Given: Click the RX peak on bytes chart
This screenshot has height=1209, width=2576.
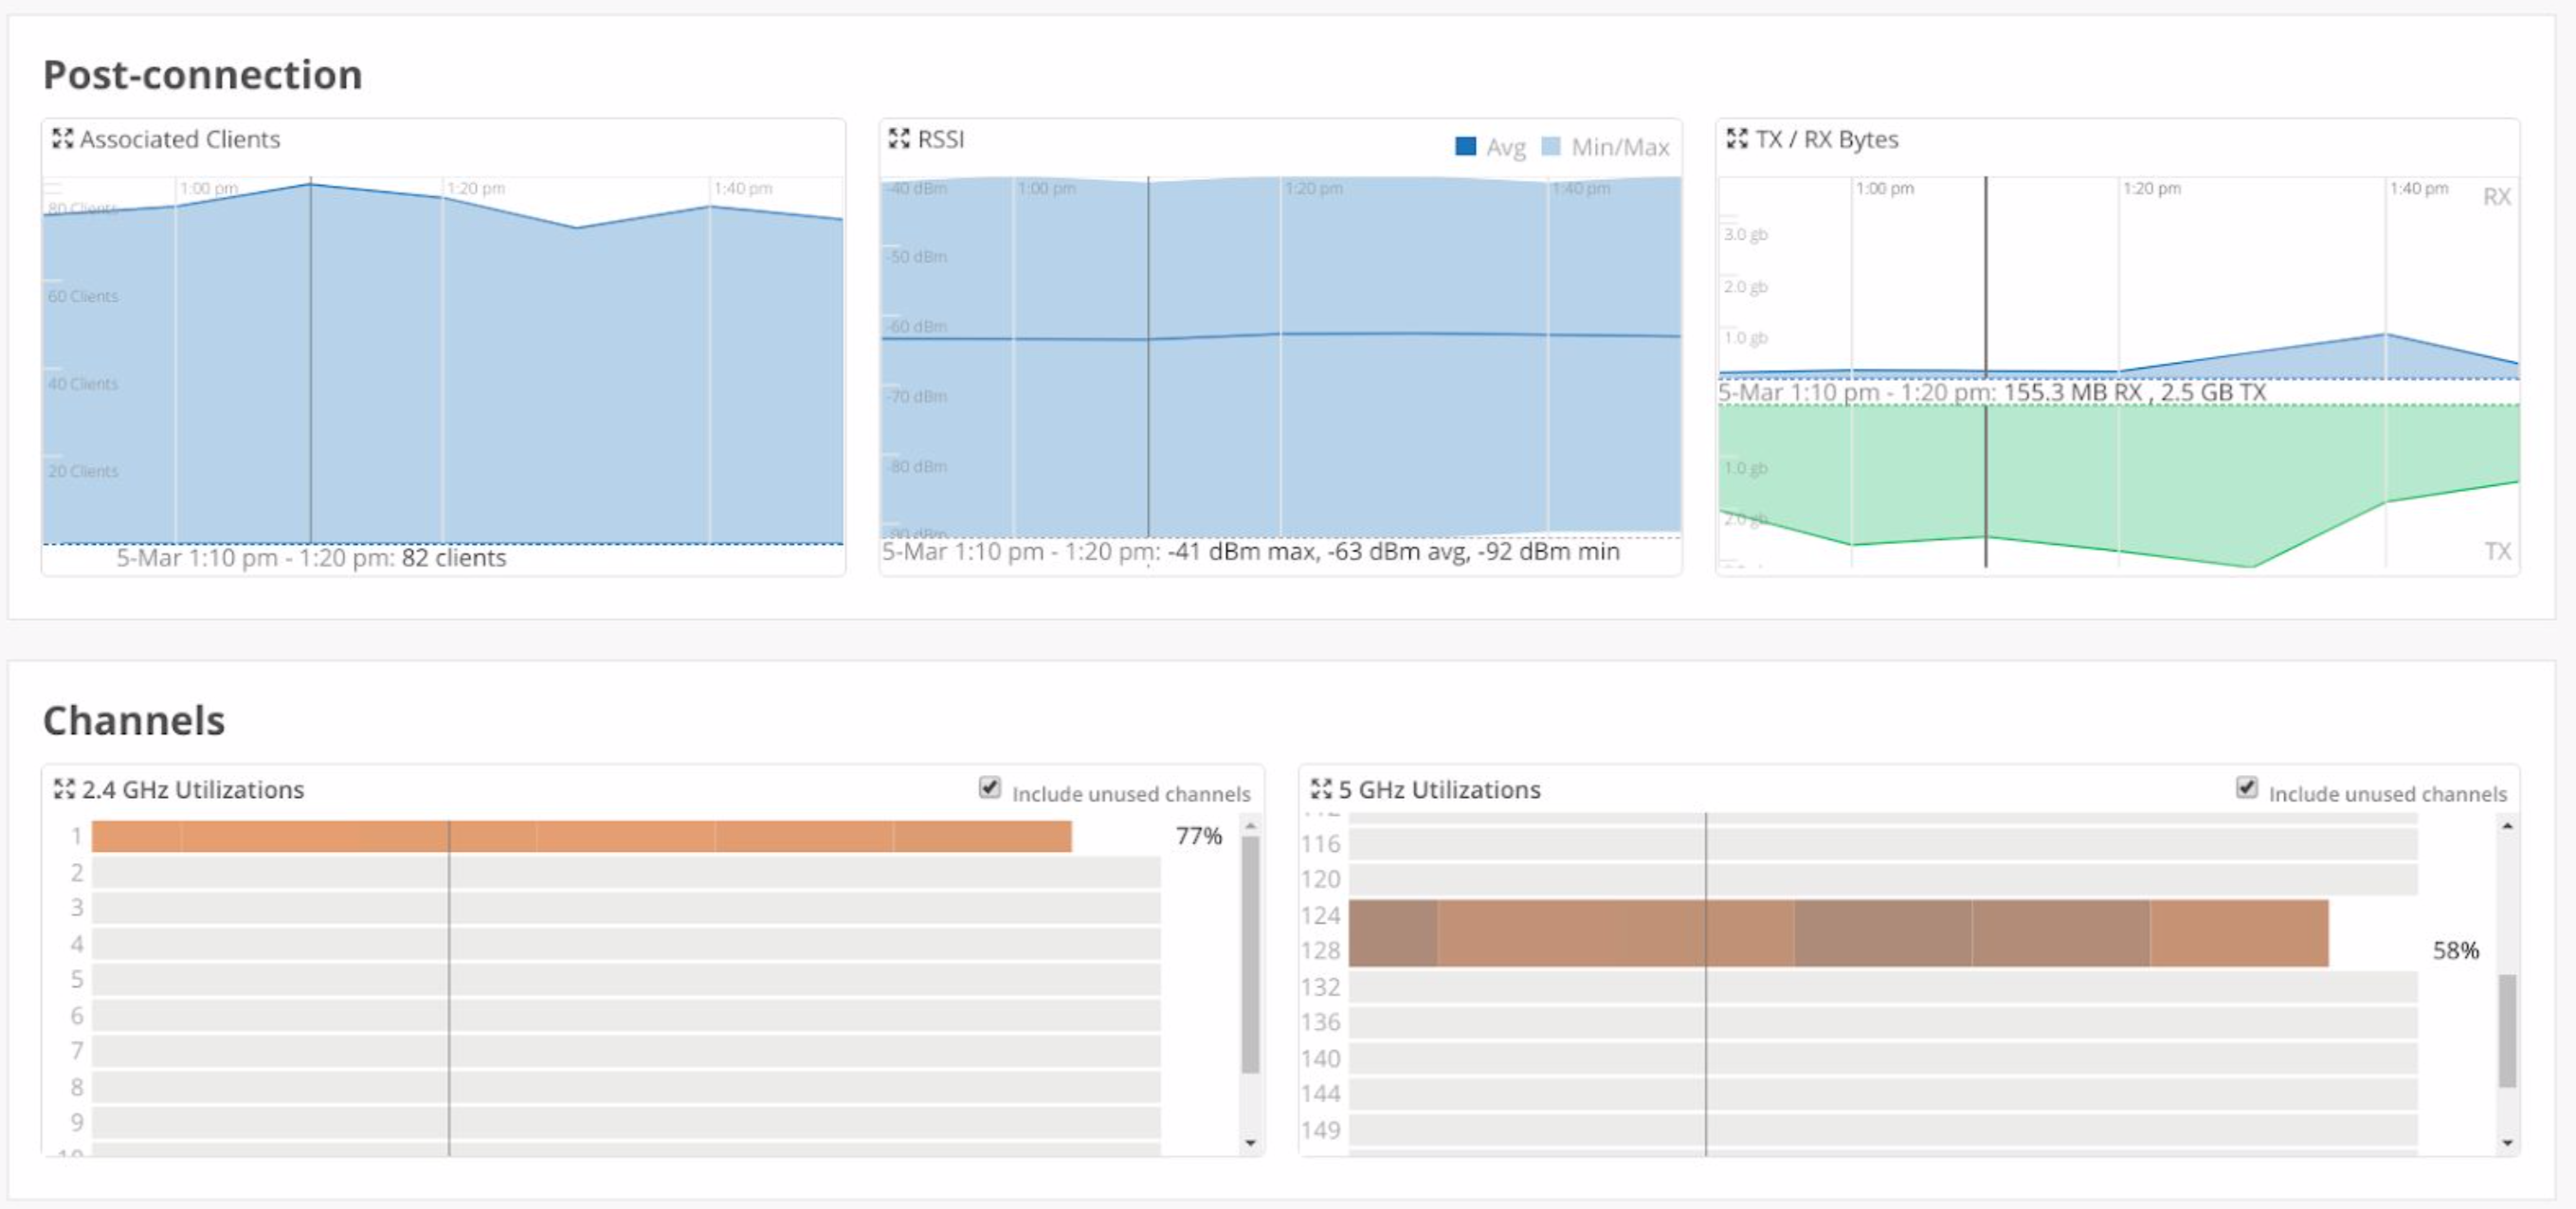Looking at the screenshot, I should [2386, 335].
